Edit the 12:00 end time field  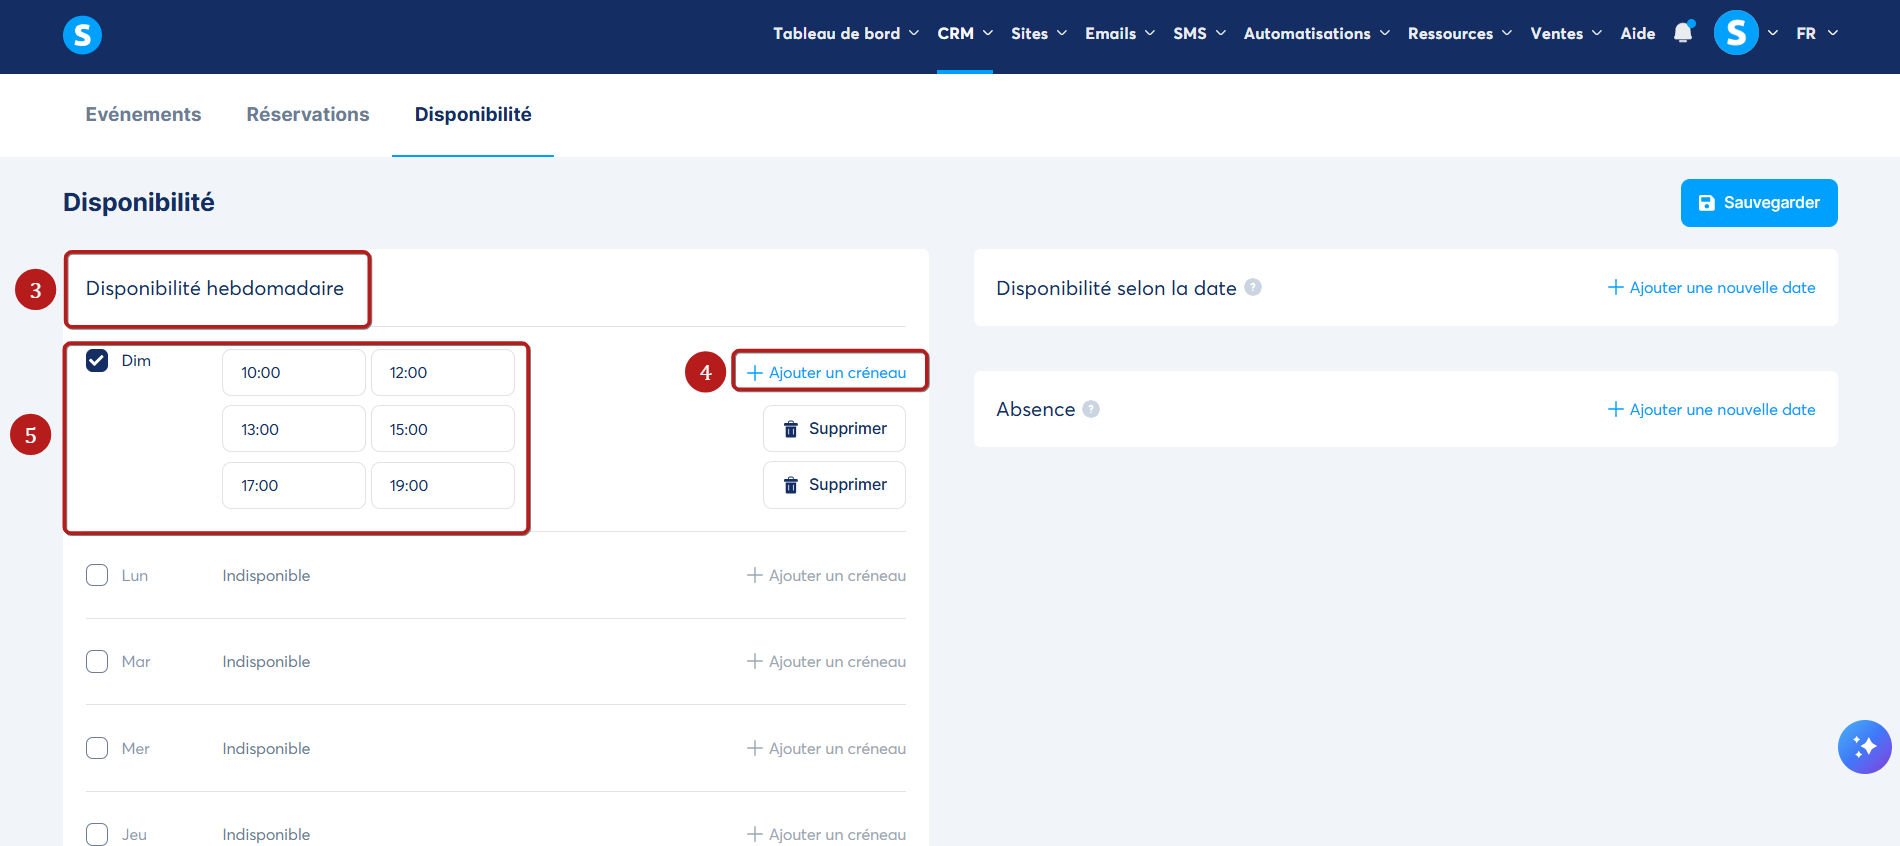click(443, 373)
